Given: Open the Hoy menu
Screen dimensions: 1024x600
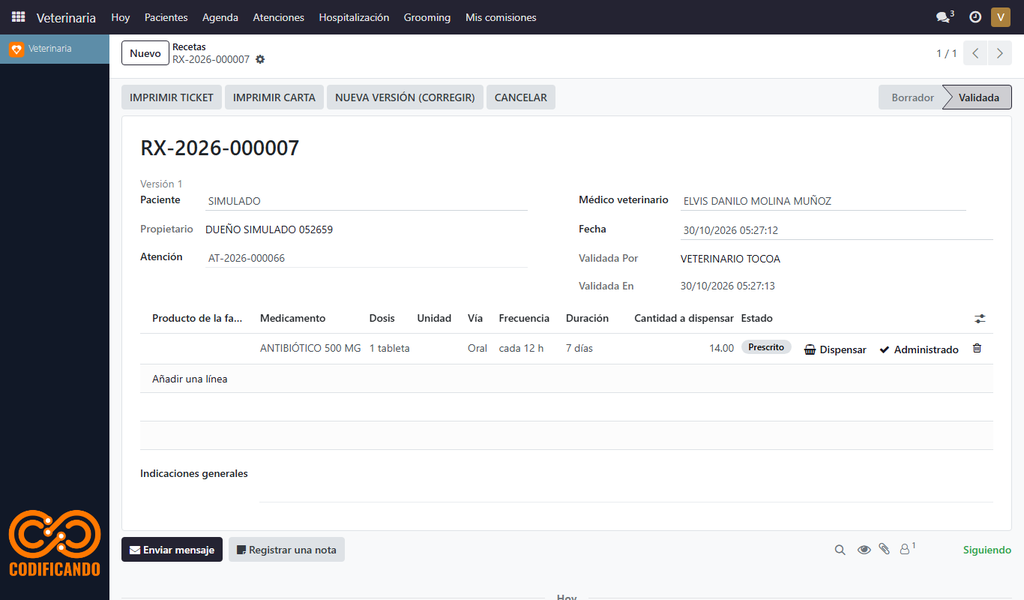Looking at the screenshot, I should tap(120, 17).
